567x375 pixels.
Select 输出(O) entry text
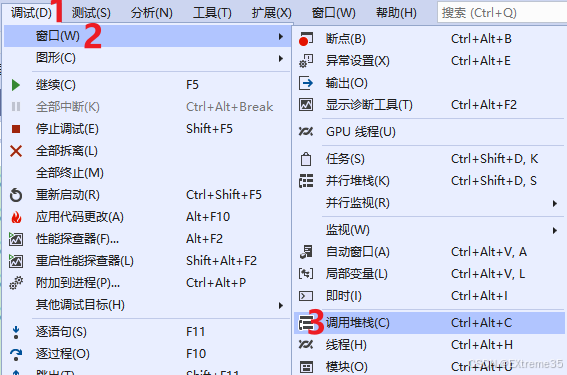click(346, 83)
